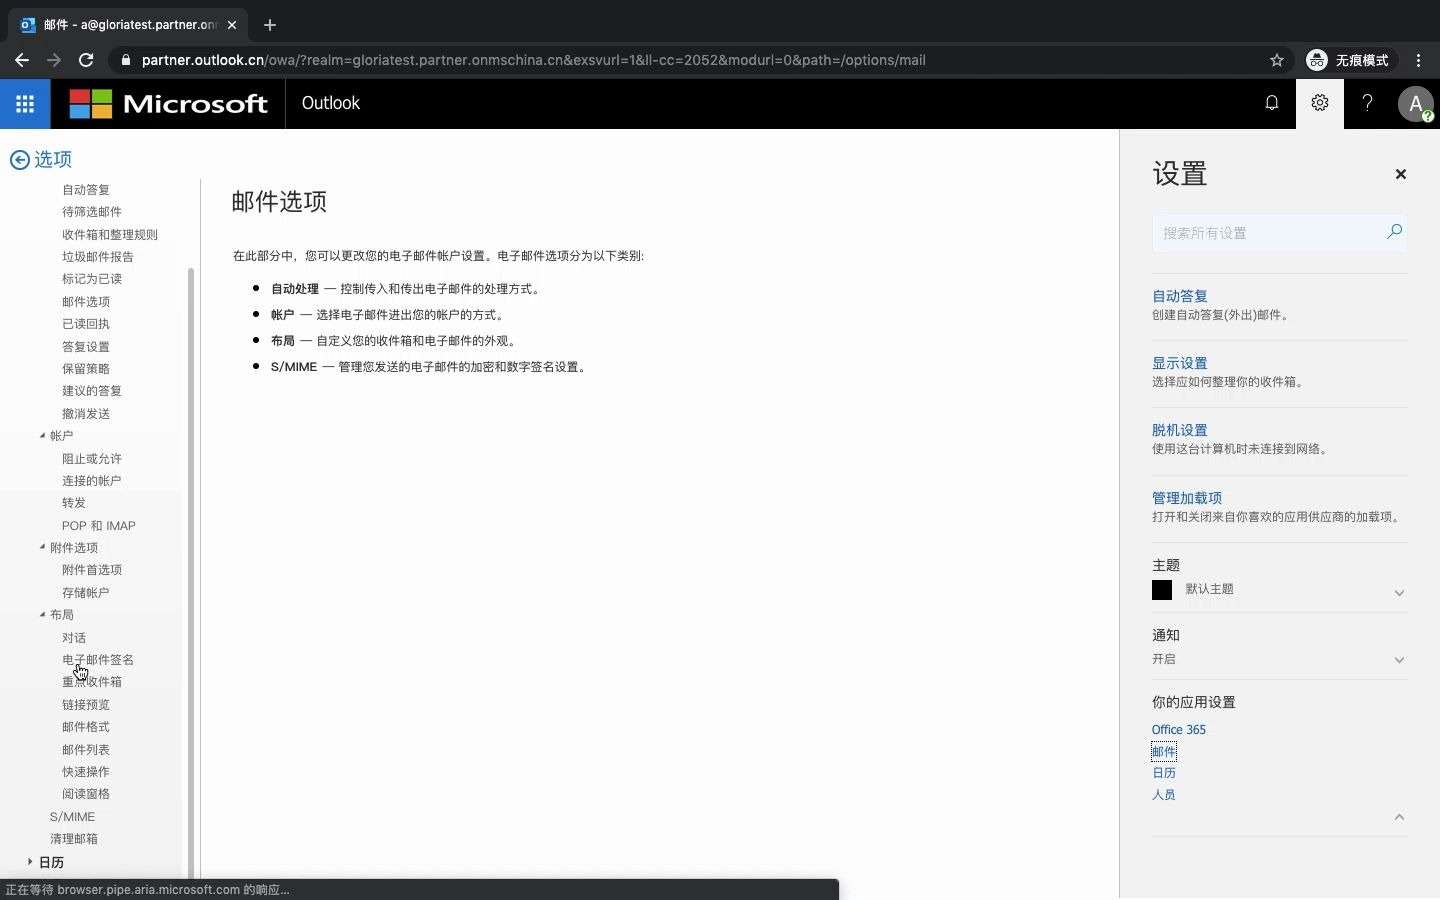Screen dimensions: 1440x900
Task: Click the incognito 无痕模式 indicator
Action: point(1348,60)
